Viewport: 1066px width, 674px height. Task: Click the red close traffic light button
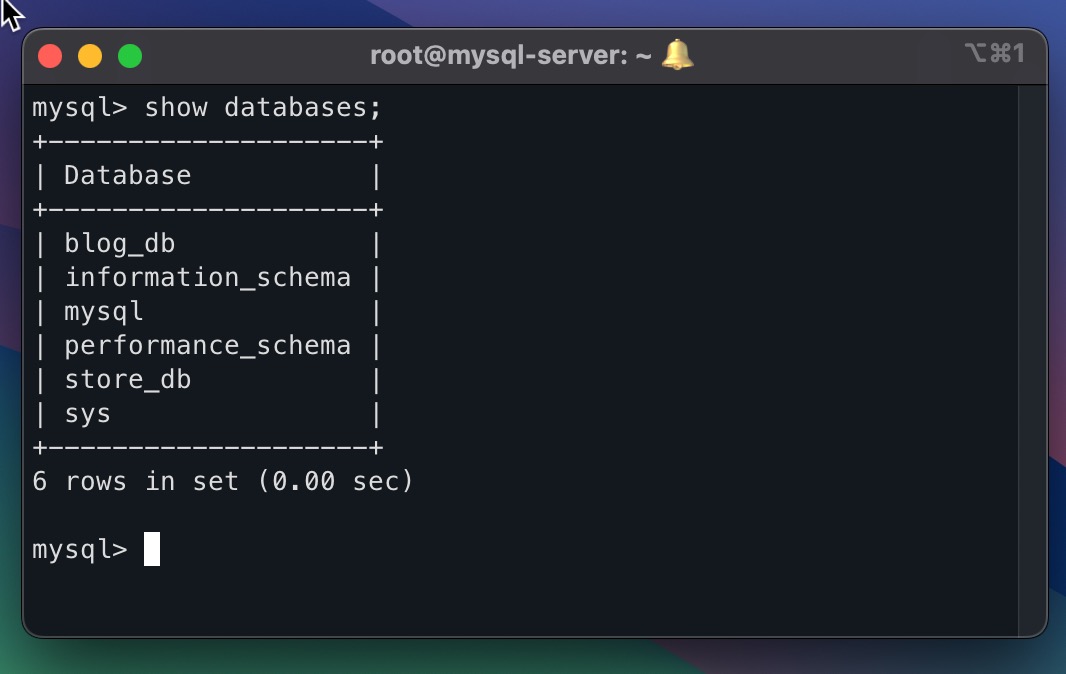tap(50, 56)
